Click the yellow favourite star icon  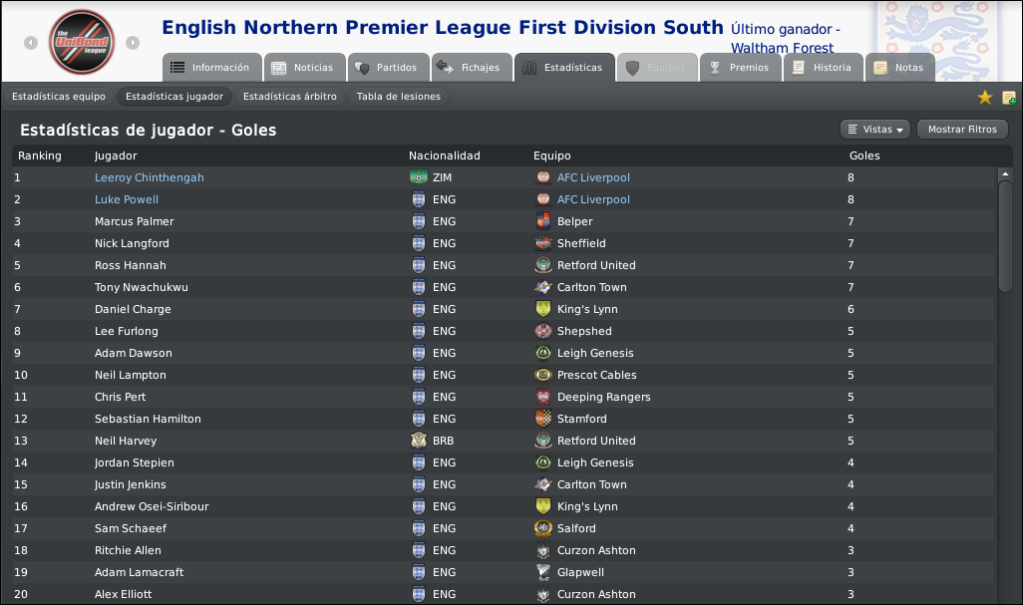pos(985,97)
